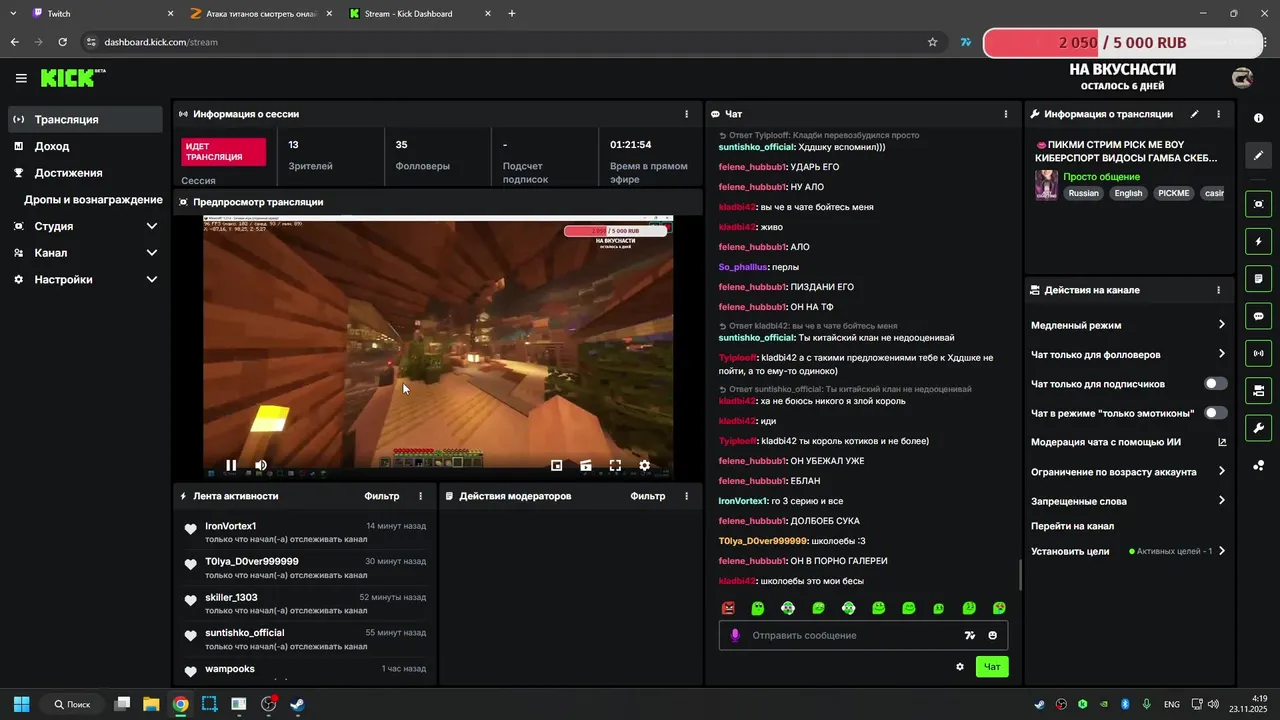
Task: Click the purple microphone icon in chat input
Action: coord(735,635)
